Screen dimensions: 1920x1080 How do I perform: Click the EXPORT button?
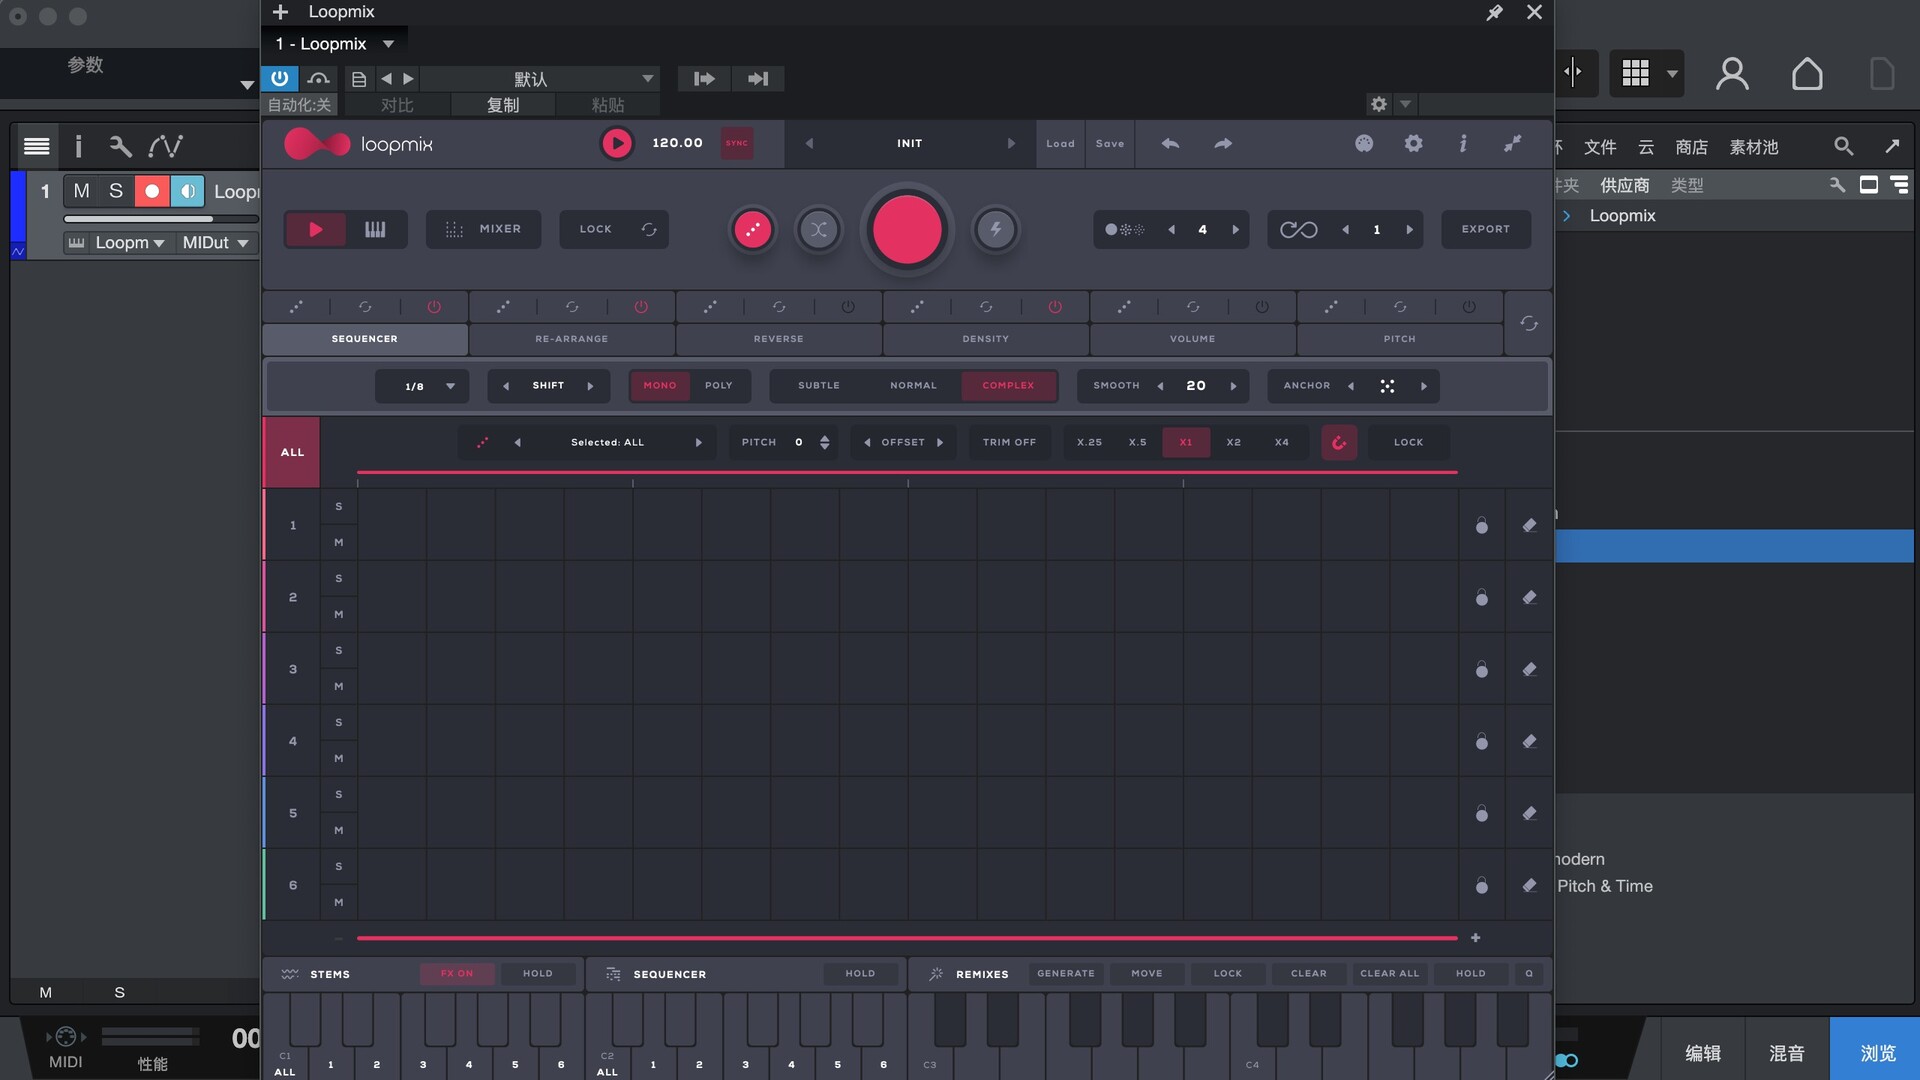tap(1485, 229)
